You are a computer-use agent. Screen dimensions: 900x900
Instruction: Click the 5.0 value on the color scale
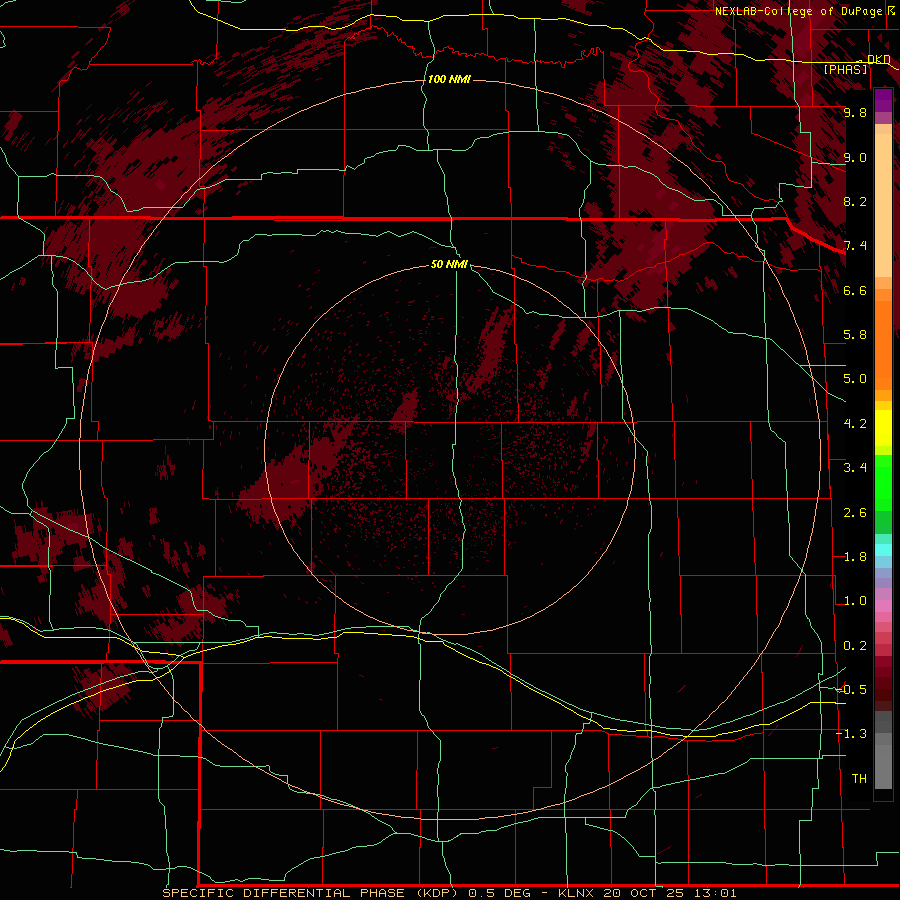point(855,379)
